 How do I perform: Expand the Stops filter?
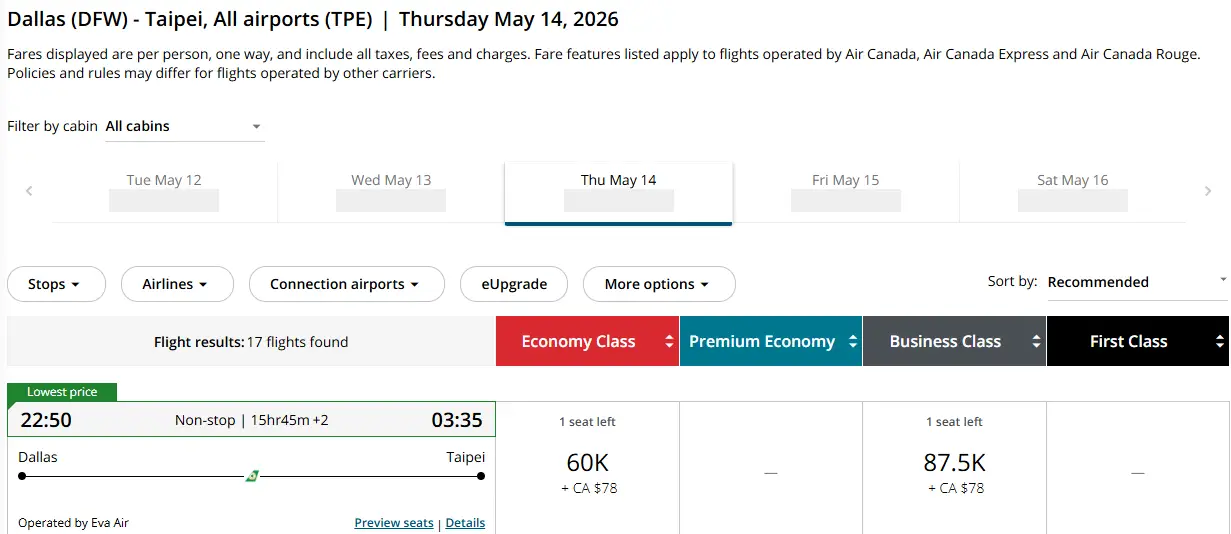coord(56,284)
